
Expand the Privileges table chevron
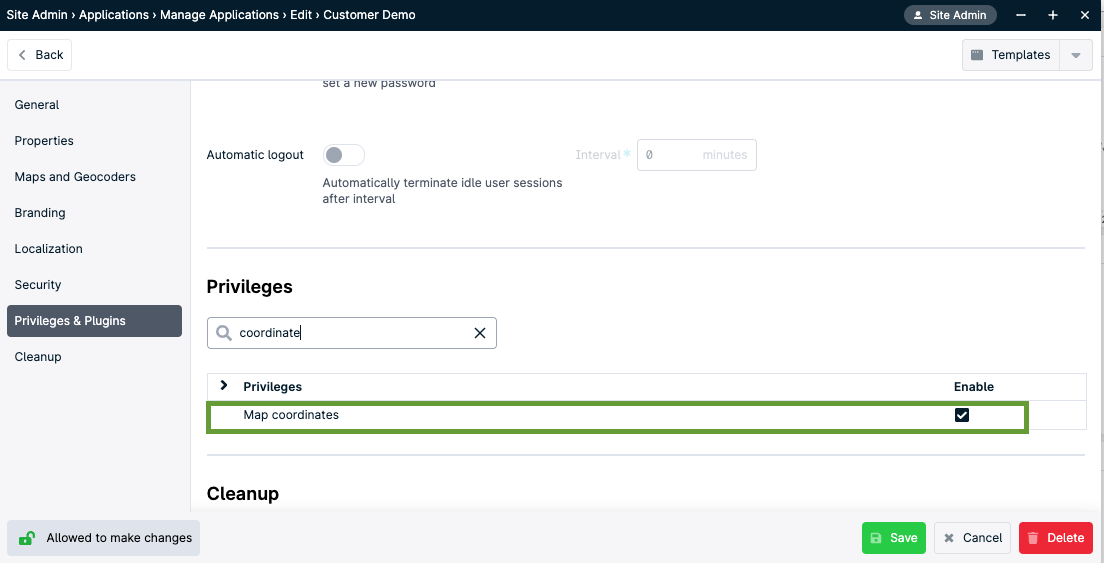point(224,386)
